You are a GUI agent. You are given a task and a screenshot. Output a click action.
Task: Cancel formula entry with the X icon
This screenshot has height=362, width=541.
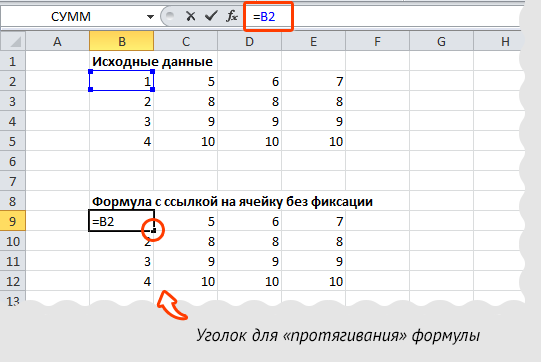(190, 16)
